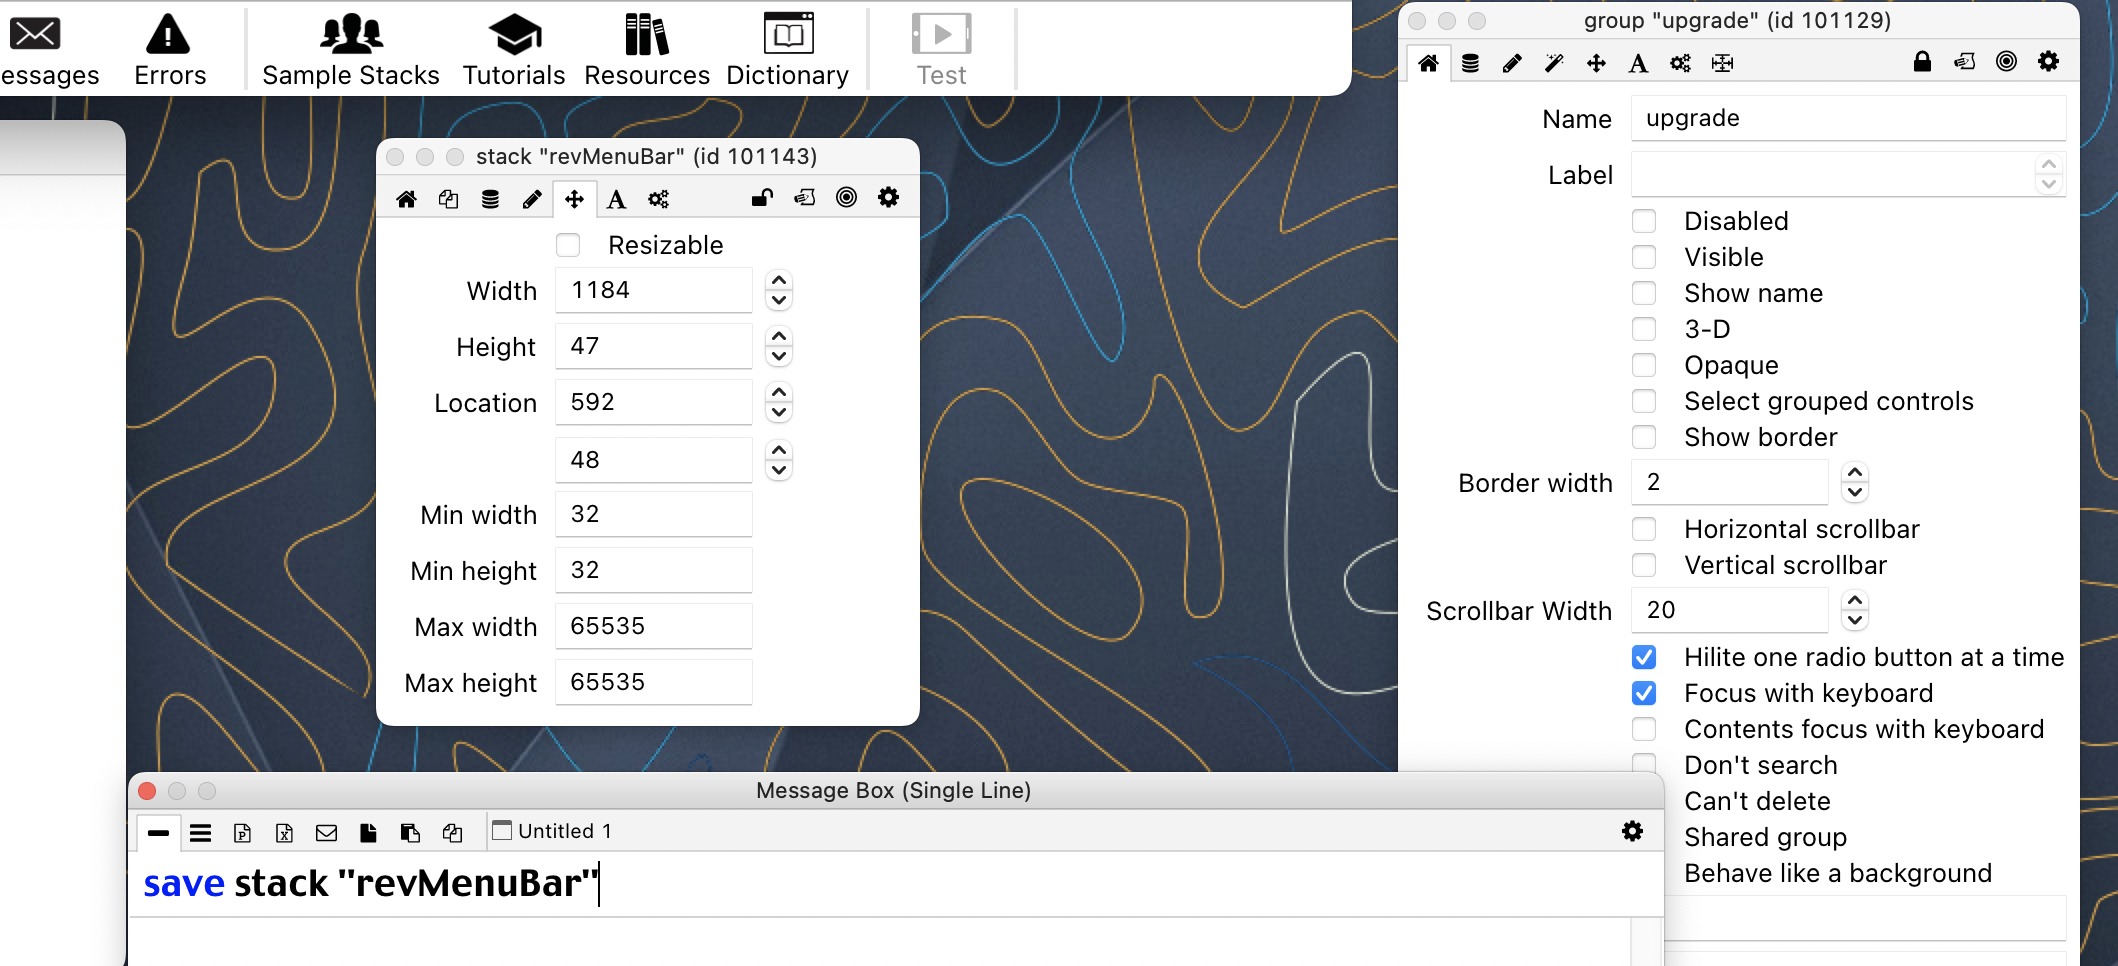Open global variables X tab in Message Box
The width and height of the screenshot is (2118, 966).
click(284, 832)
